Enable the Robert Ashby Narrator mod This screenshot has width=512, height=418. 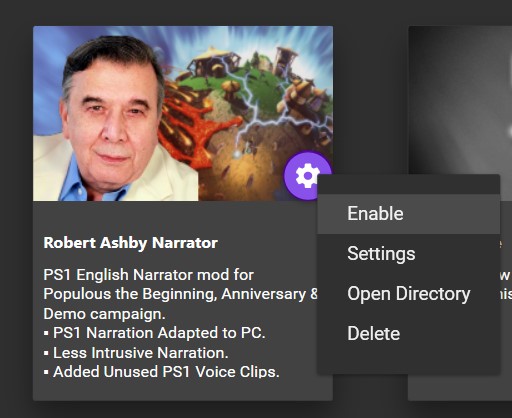coord(409,214)
